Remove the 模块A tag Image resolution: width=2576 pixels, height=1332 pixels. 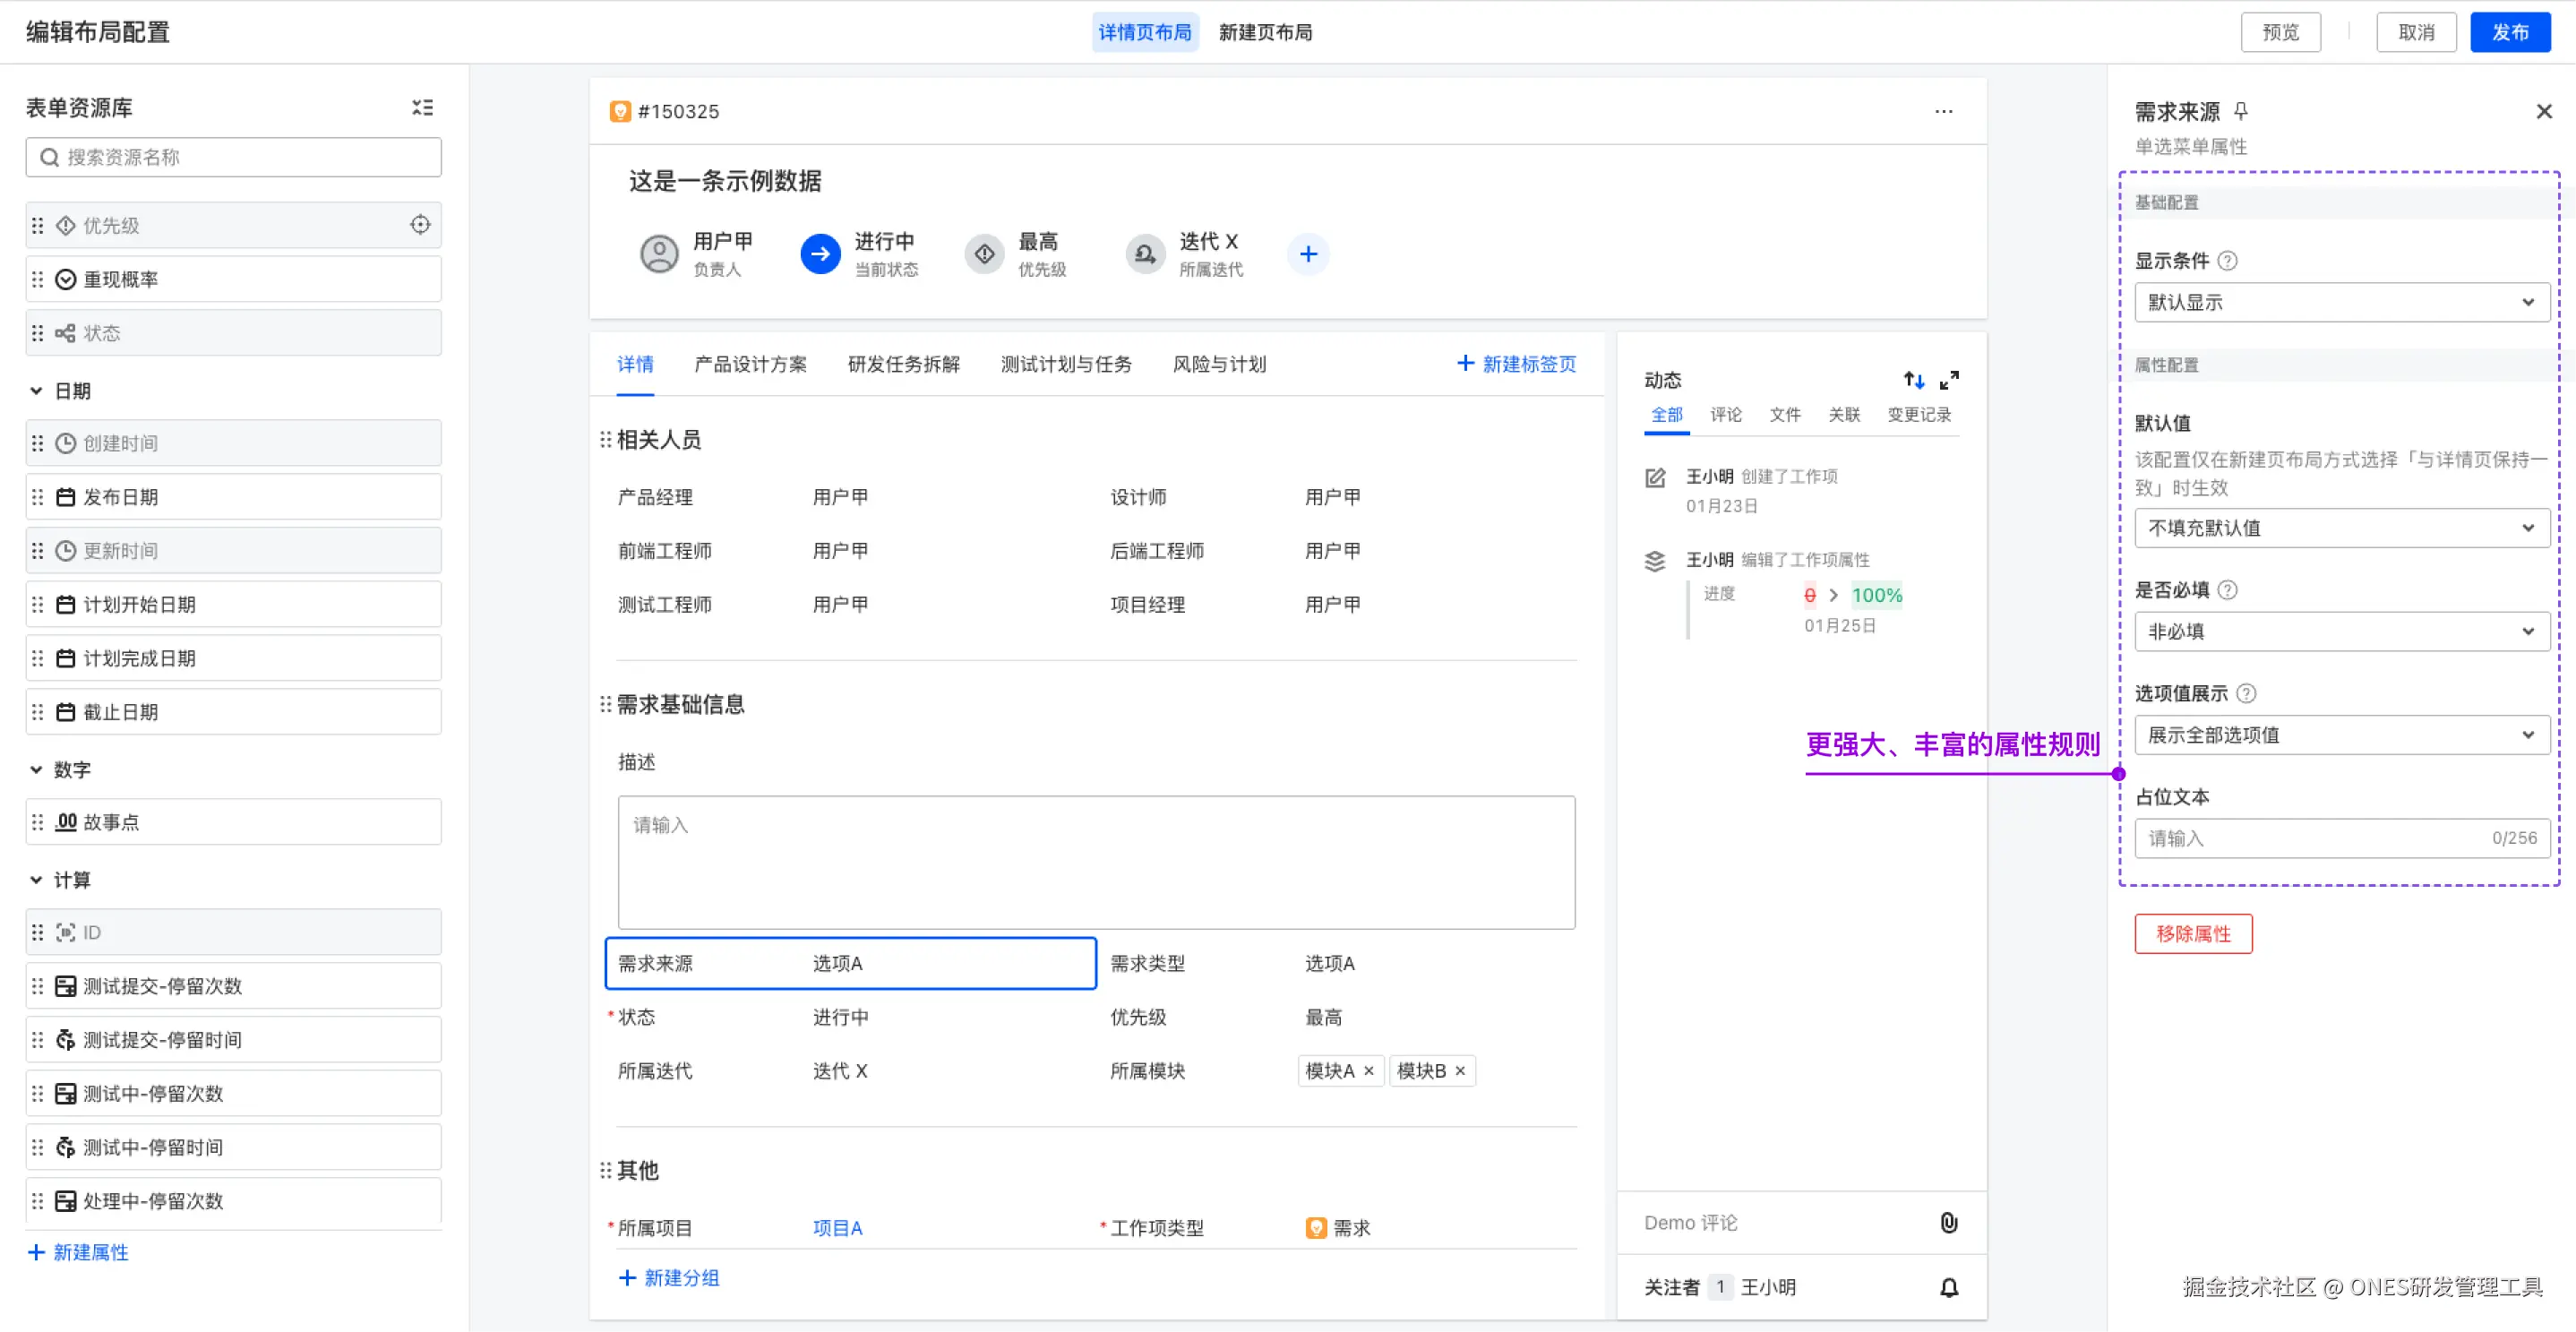click(1369, 1071)
